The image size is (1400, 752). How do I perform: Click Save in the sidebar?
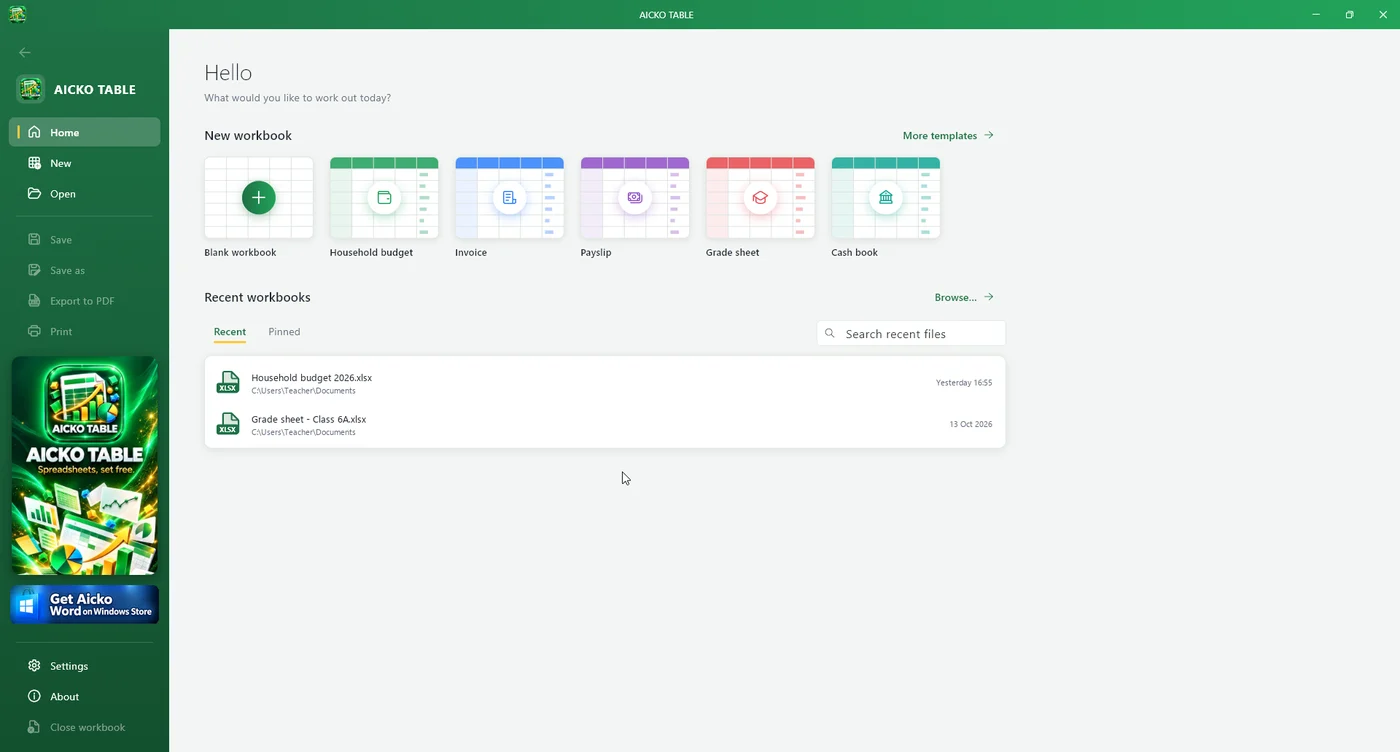pos(85,240)
